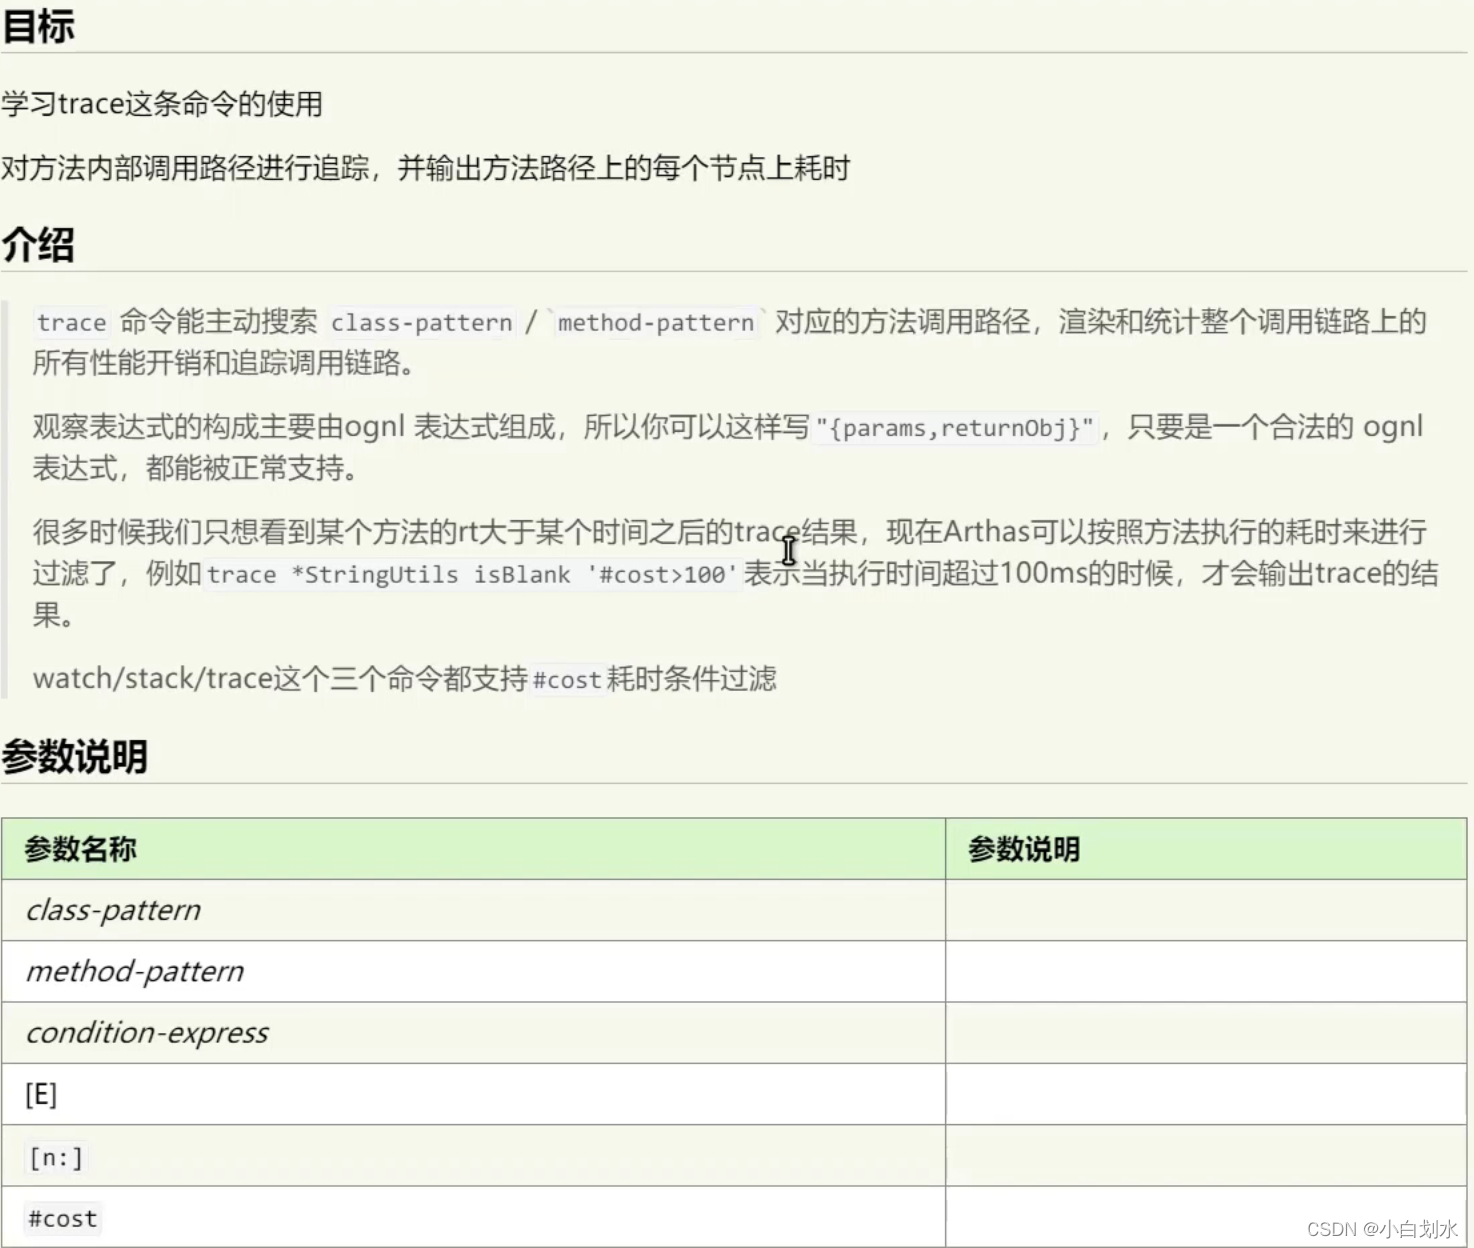This screenshot has height=1248, width=1474.
Task: Click the 介绍 heading
Action: pos(38,244)
